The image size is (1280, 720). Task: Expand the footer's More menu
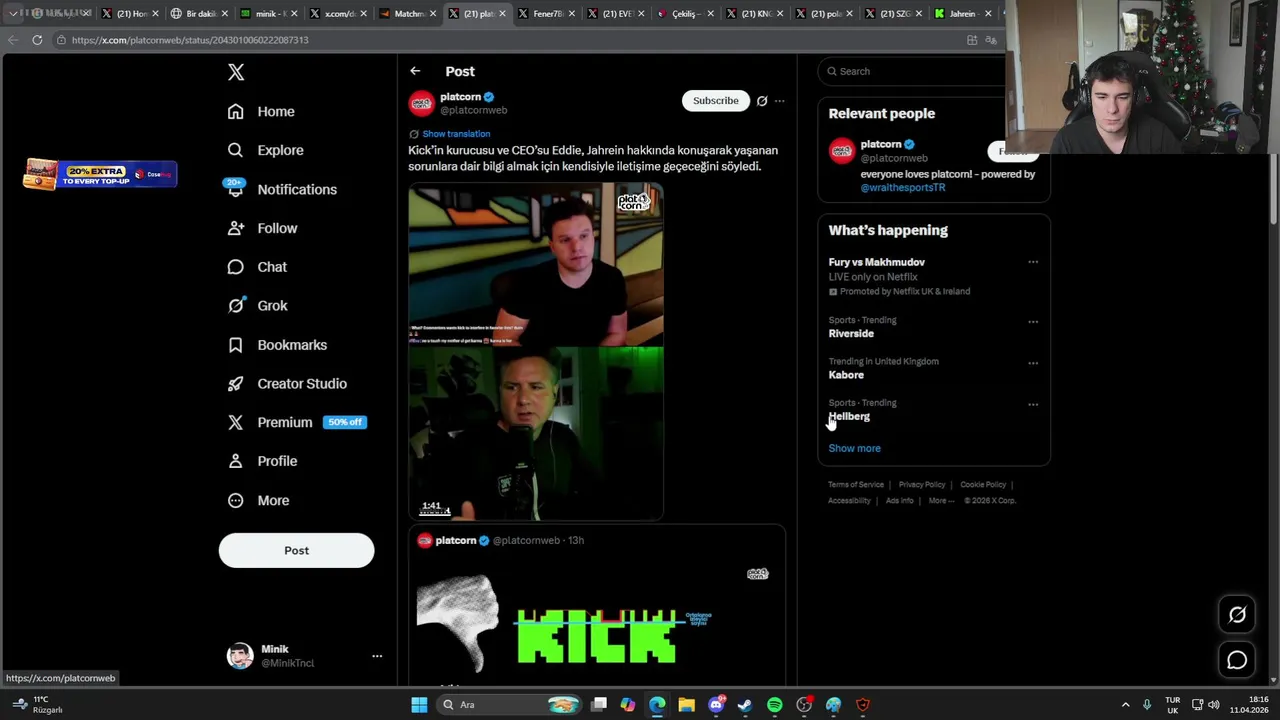click(x=941, y=501)
